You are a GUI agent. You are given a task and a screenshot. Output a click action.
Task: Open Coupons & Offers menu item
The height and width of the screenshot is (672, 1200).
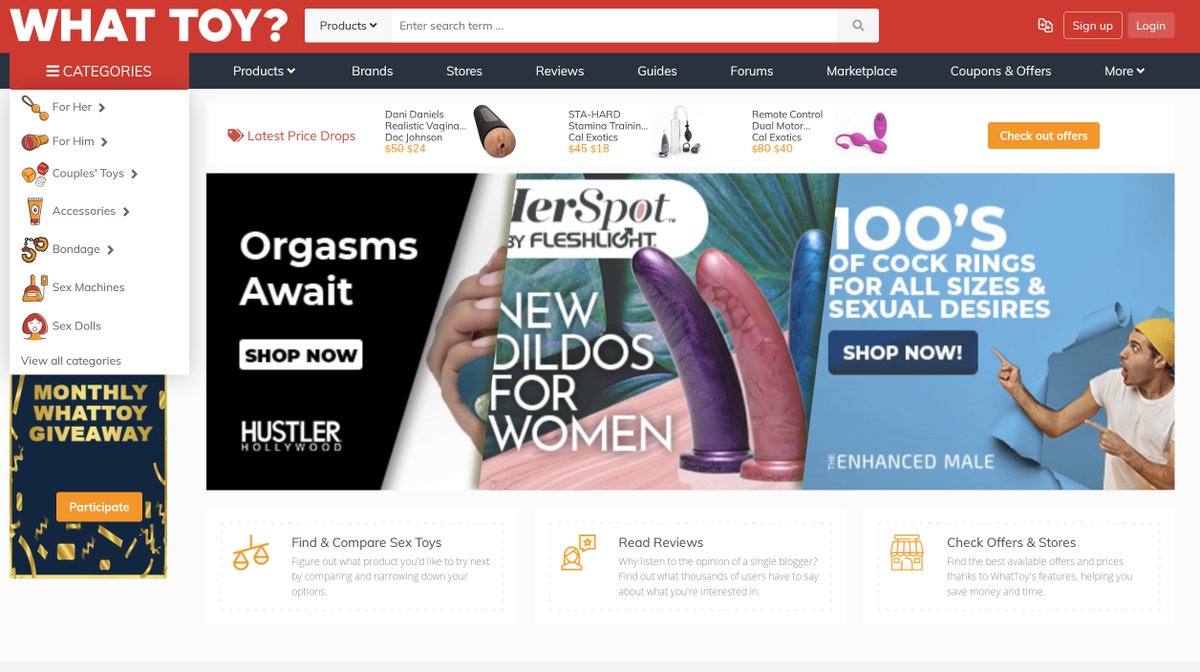pyautogui.click(x=1001, y=71)
